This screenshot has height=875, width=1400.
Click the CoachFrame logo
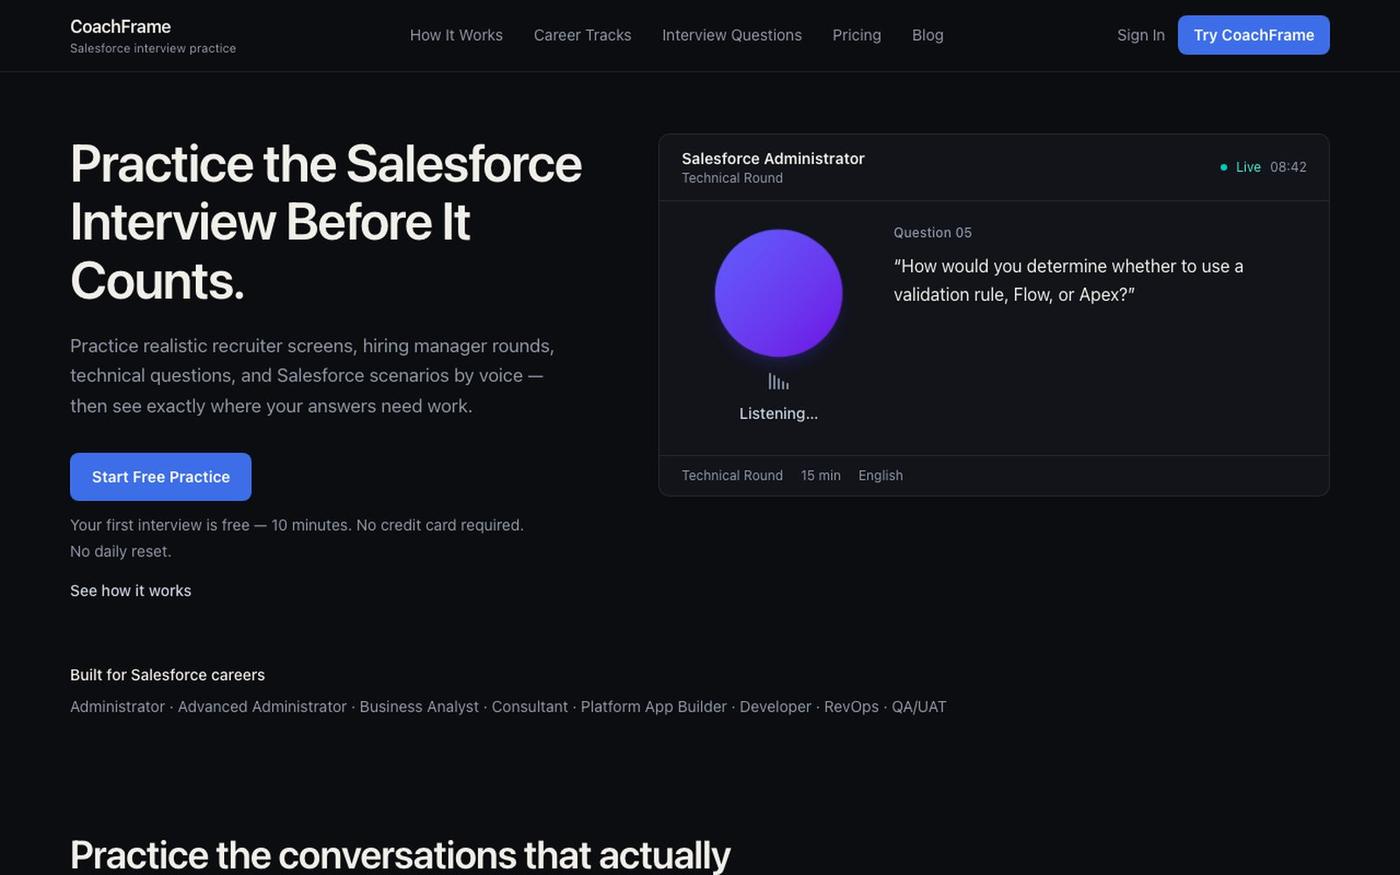pyautogui.click(x=120, y=27)
